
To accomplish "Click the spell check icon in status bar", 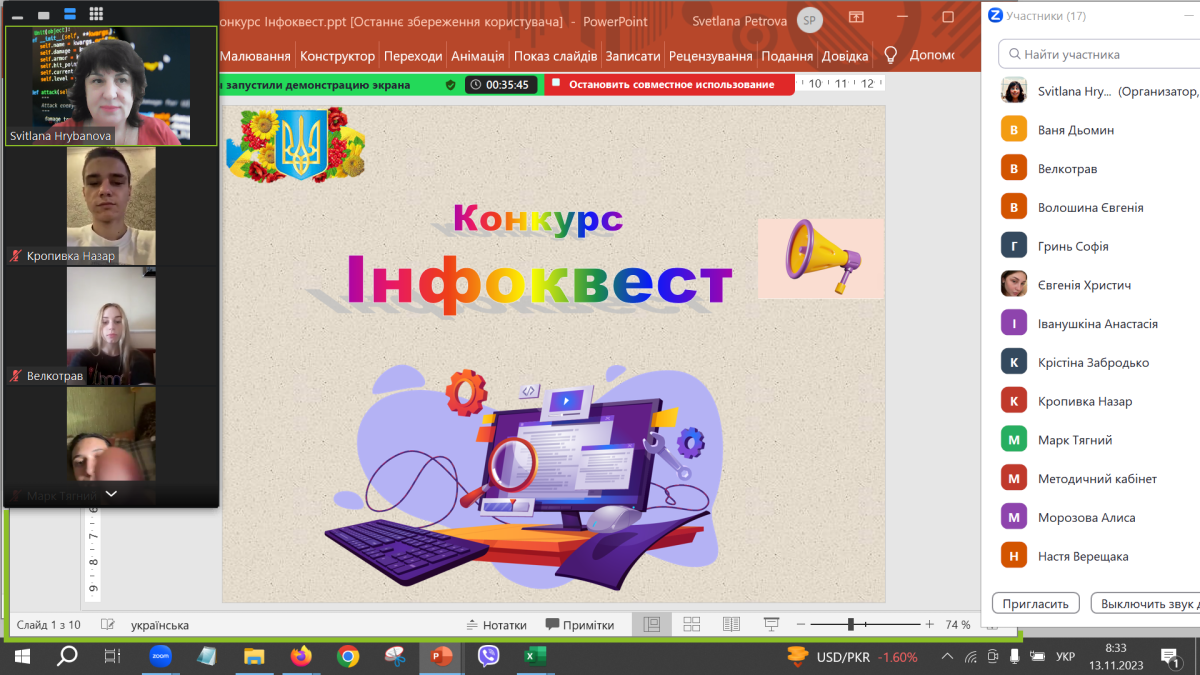I will click(x=108, y=625).
